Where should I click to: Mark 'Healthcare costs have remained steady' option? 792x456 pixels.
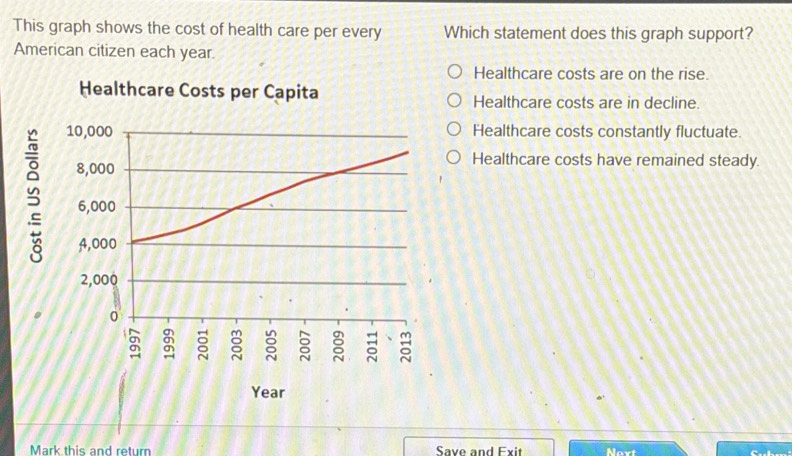click(456, 159)
